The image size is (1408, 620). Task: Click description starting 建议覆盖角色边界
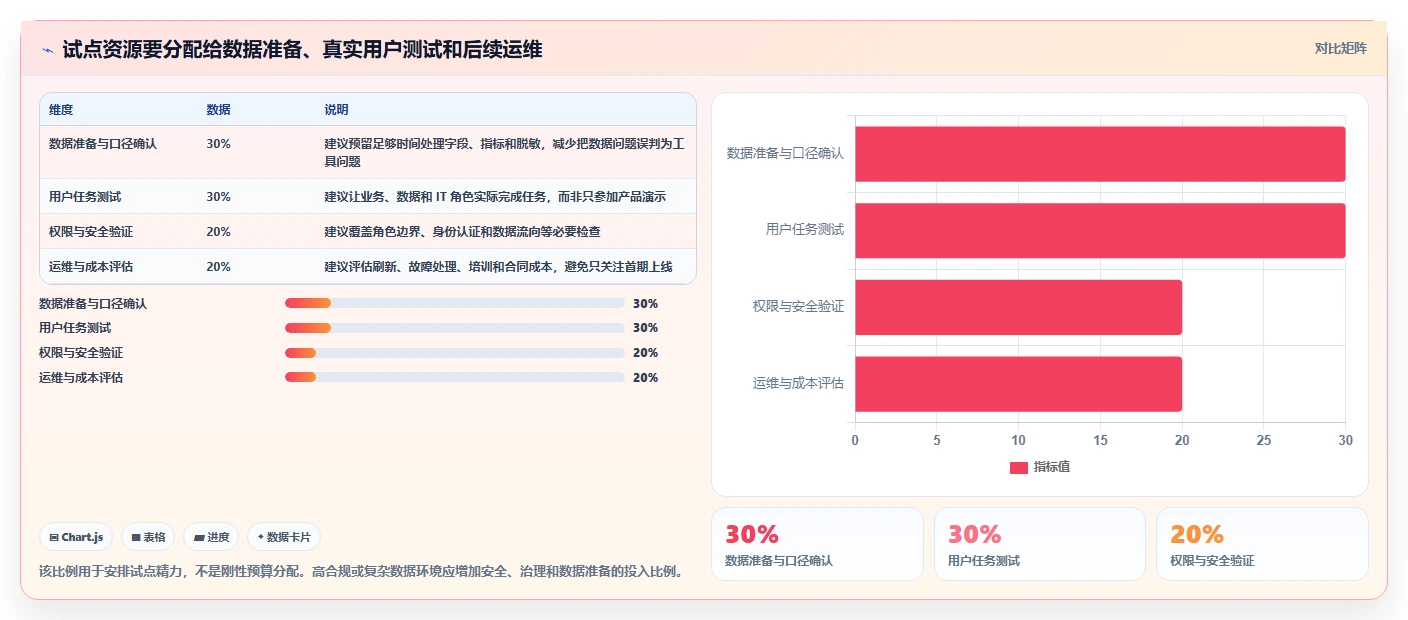point(462,232)
